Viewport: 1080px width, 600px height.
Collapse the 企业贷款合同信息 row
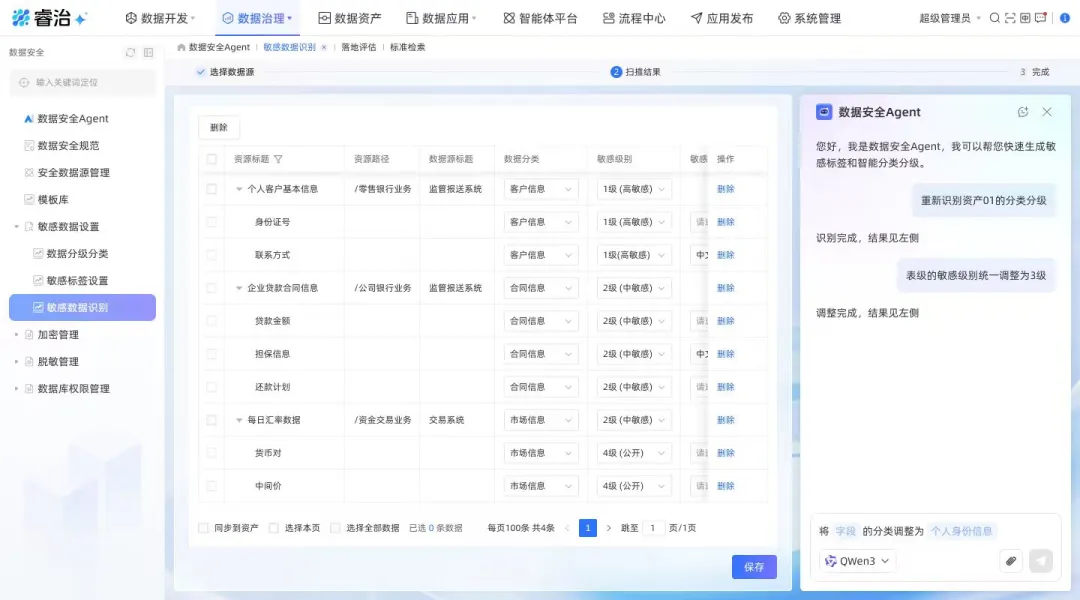pyautogui.click(x=239, y=288)
